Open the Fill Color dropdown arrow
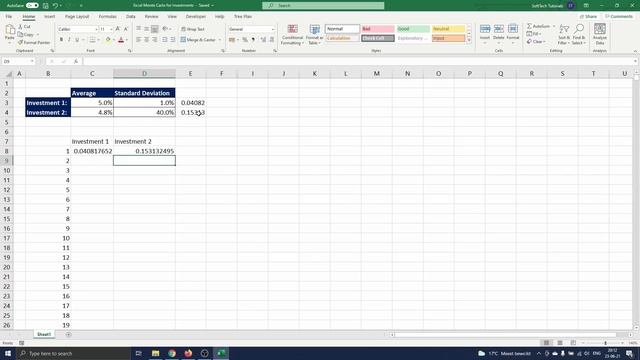This screenshot has height=360, width=640. 114,40
